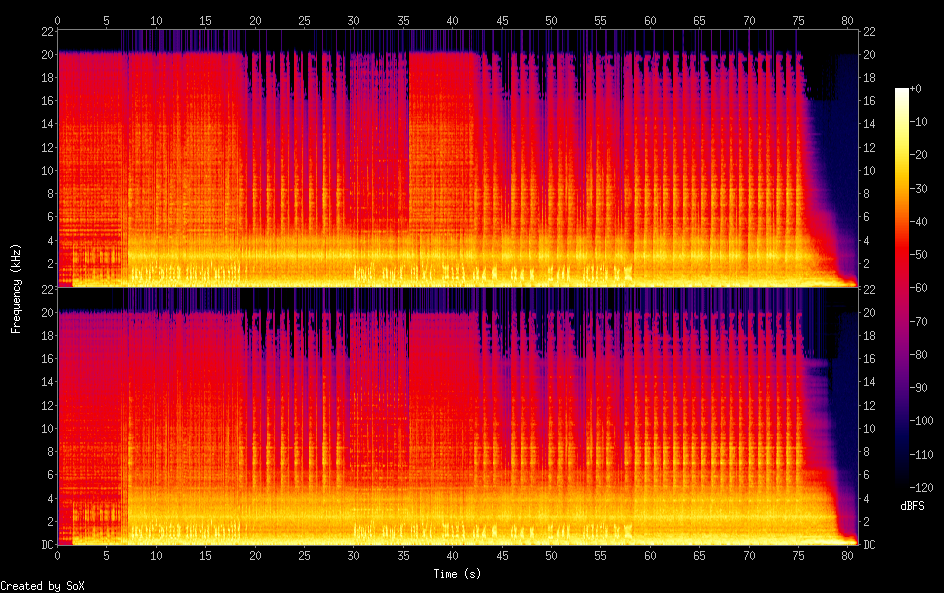Viewport: 944px width, 593px height.
Task: Click "60" on the bottom time axis
Action: (x=650, y=556)
